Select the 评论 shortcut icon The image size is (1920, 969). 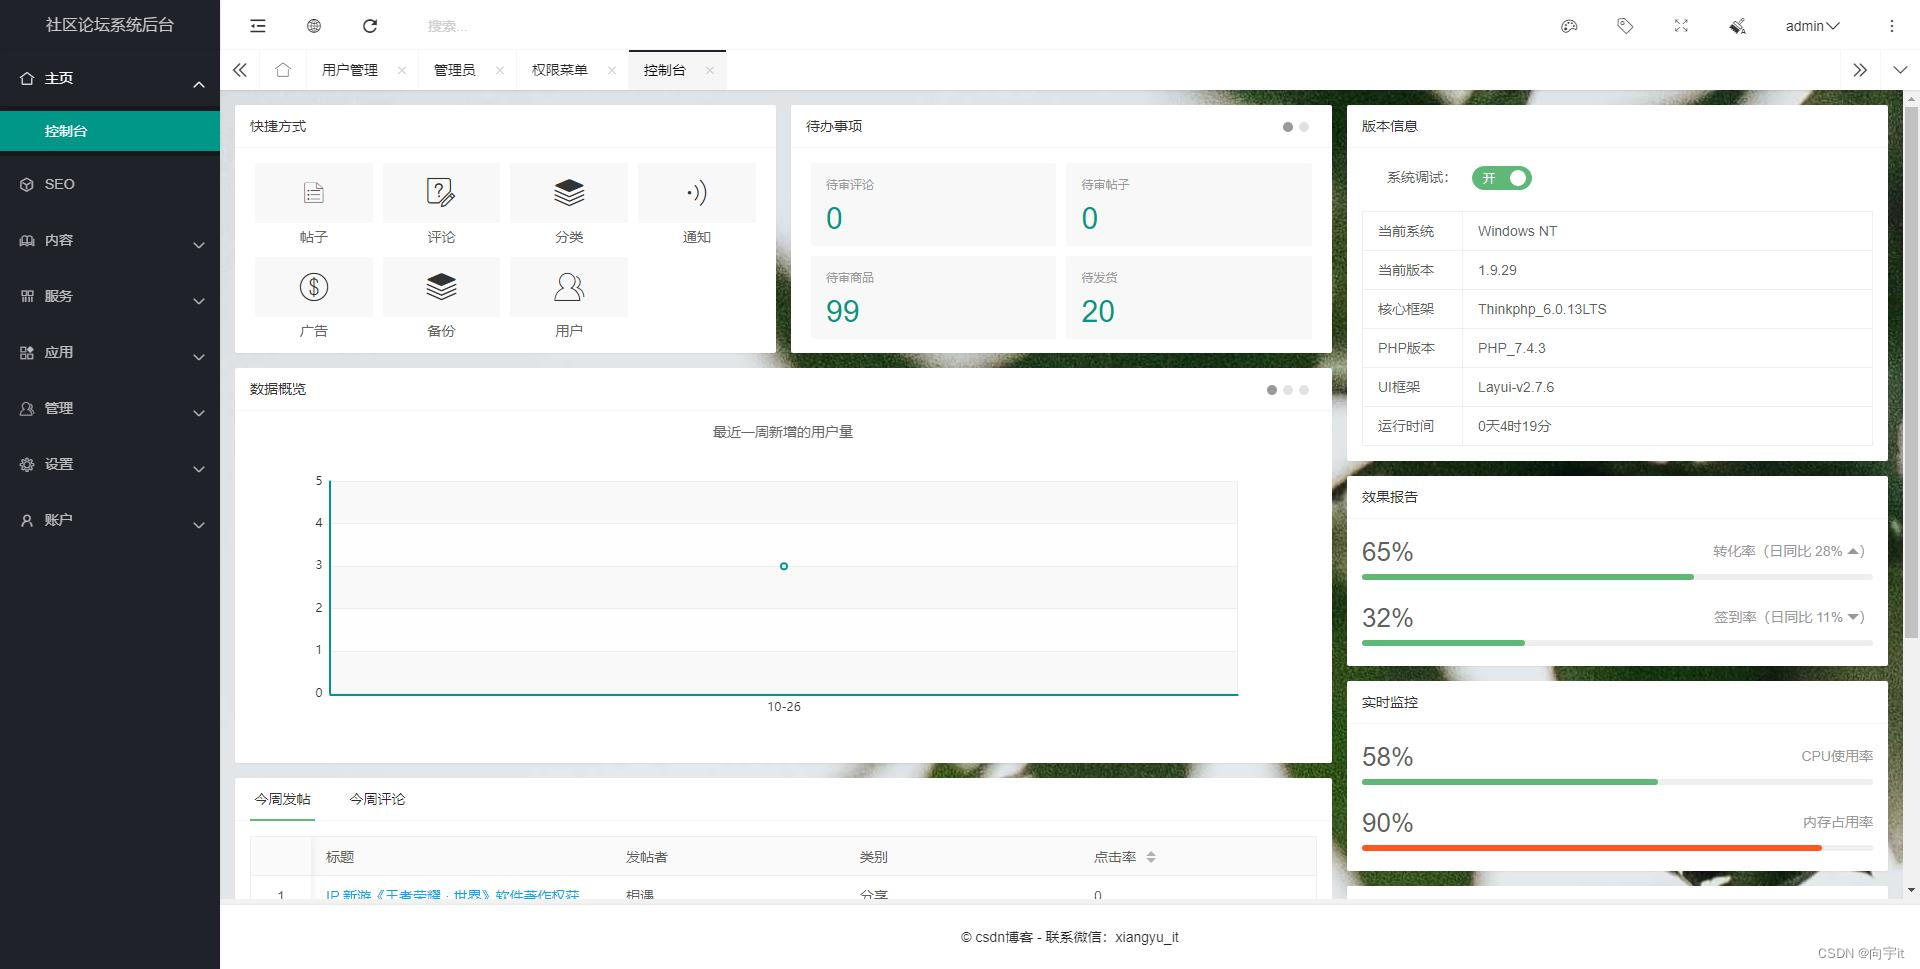441,193
